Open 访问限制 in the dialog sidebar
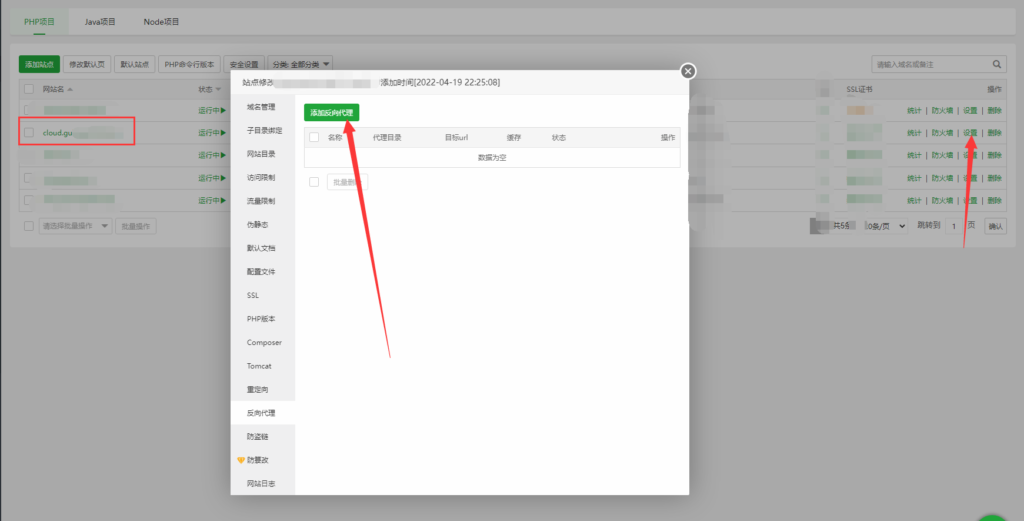 (263, 178)
